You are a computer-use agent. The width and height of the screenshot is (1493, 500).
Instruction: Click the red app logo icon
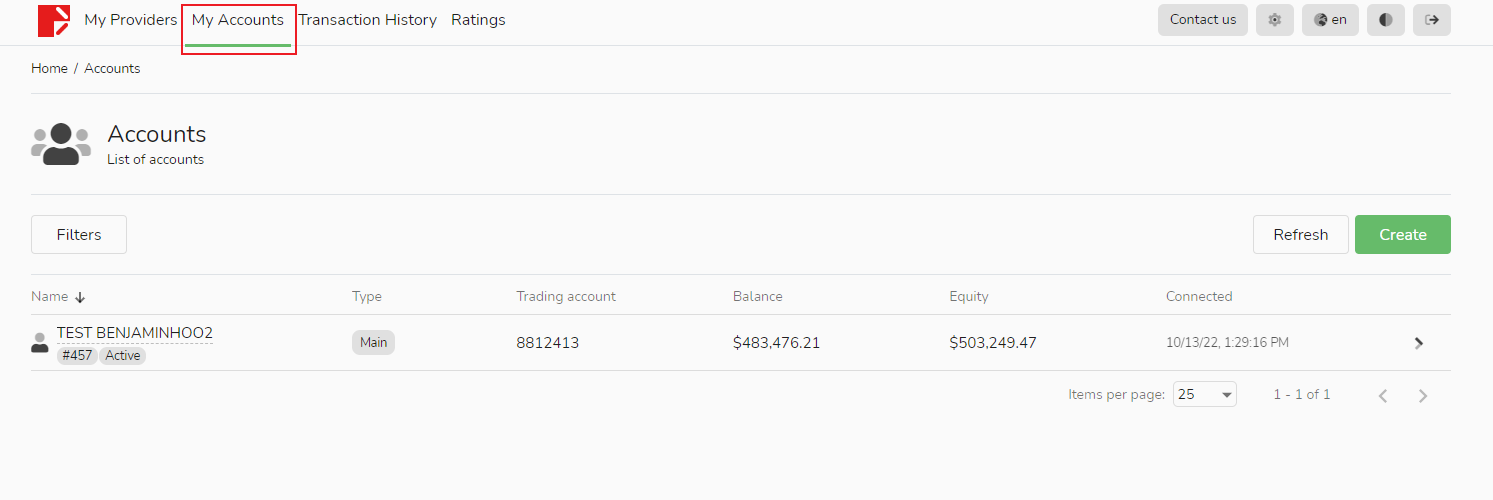point(53,20)
